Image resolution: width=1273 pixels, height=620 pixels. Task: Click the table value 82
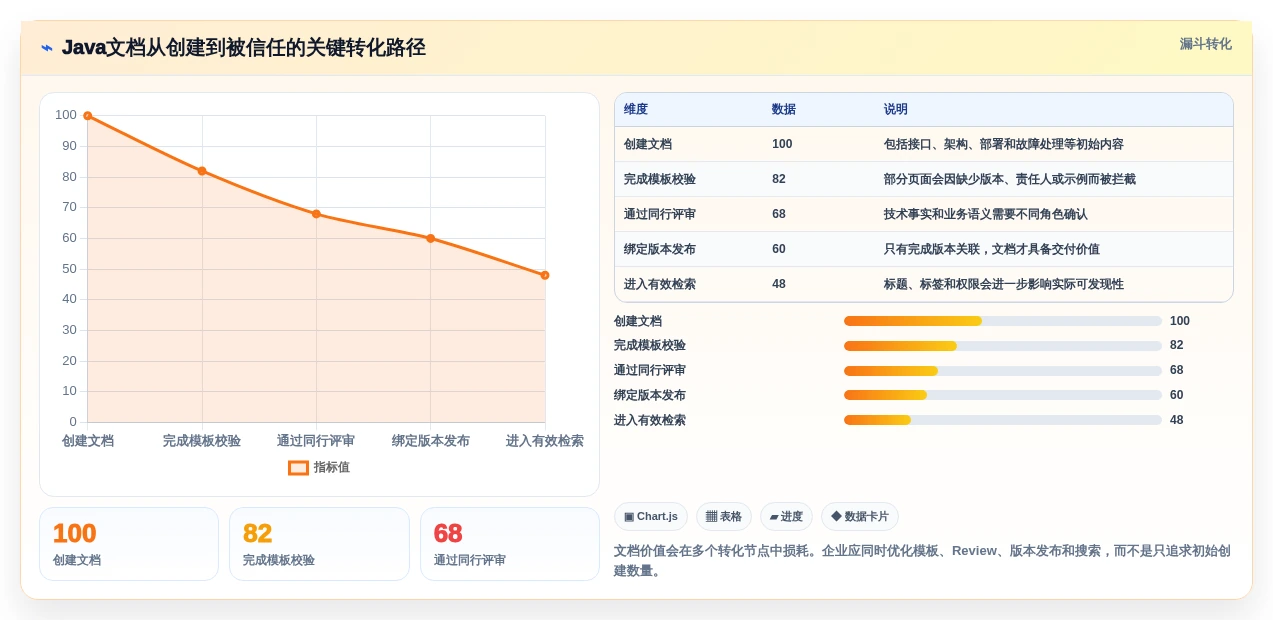click(x=779, y=179)
